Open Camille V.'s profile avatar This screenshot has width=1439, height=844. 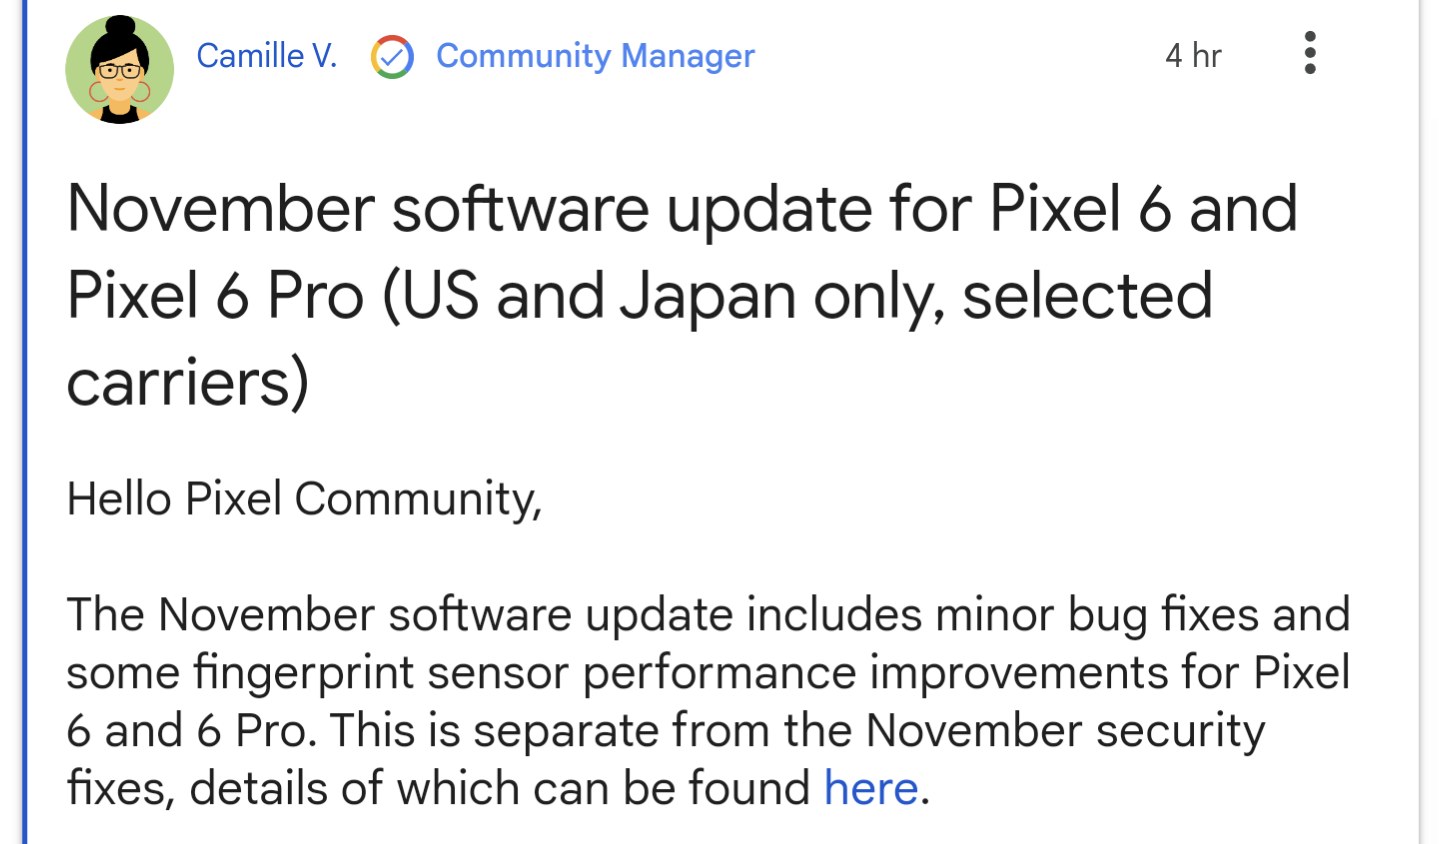click(120, 70)
